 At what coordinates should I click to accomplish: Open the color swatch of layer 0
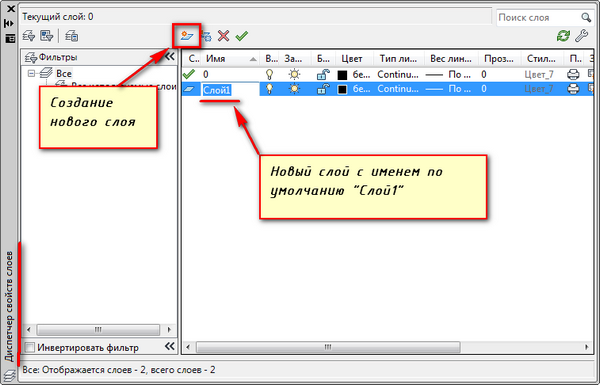coord(342,75)
